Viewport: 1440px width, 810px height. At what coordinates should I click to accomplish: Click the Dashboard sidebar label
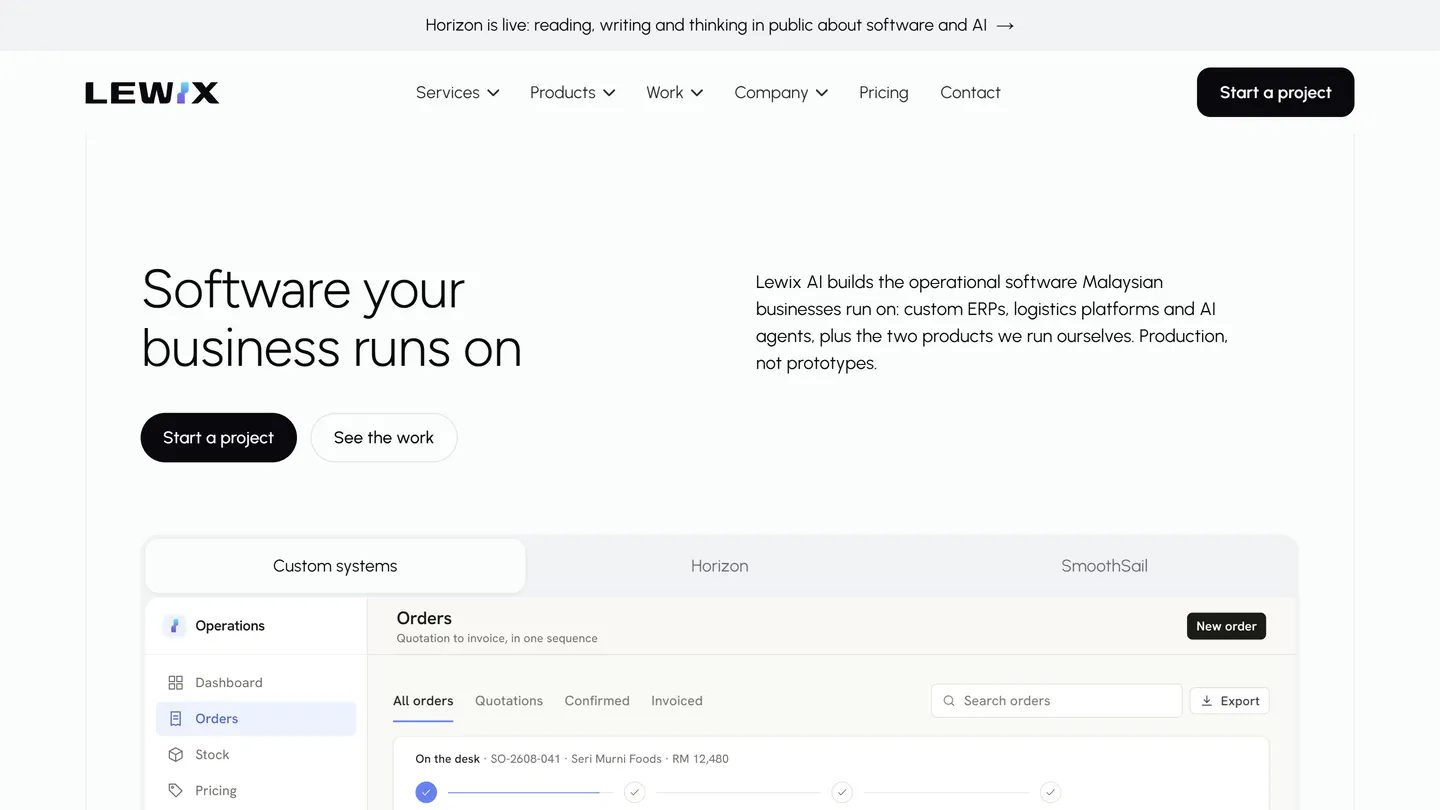point(229,683)
